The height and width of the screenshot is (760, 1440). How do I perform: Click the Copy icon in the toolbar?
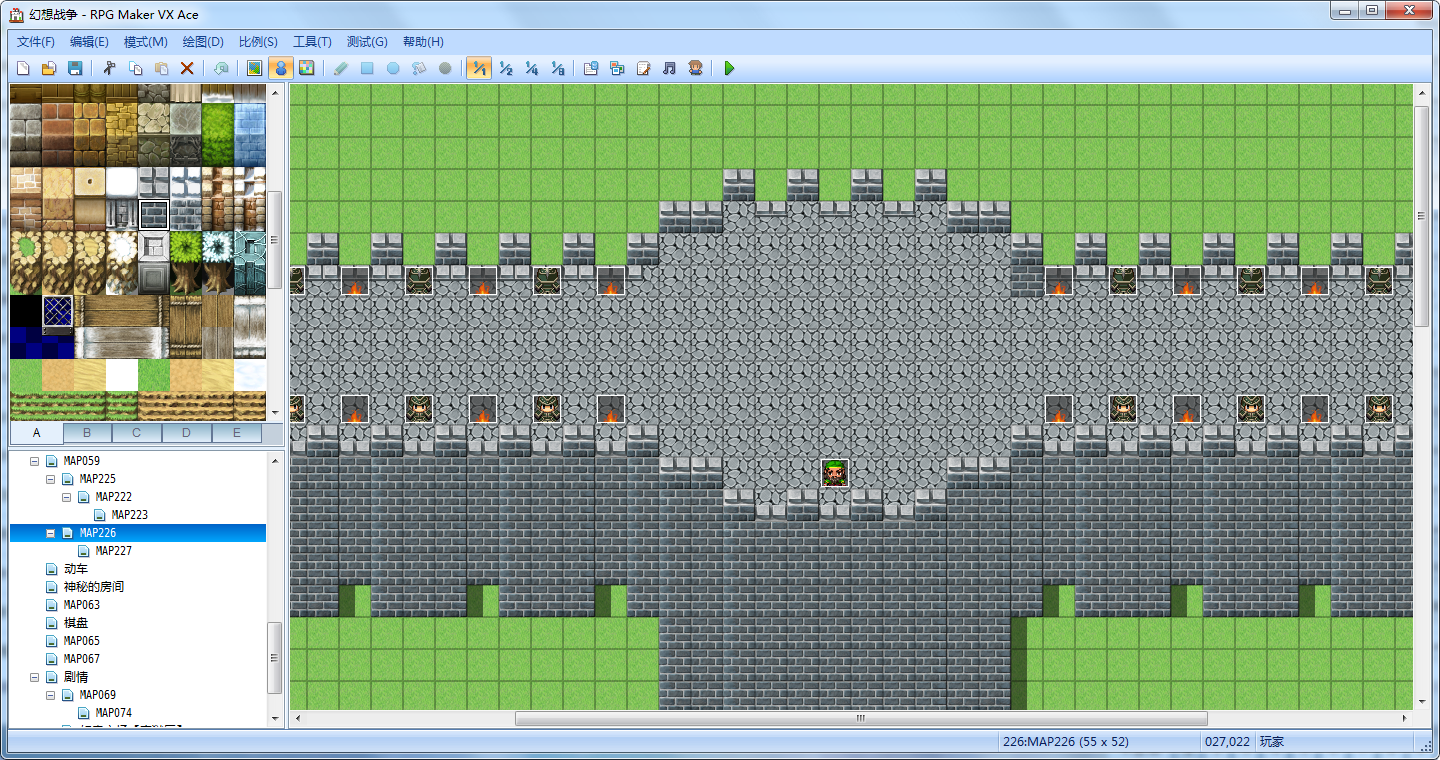click(135, 68)
